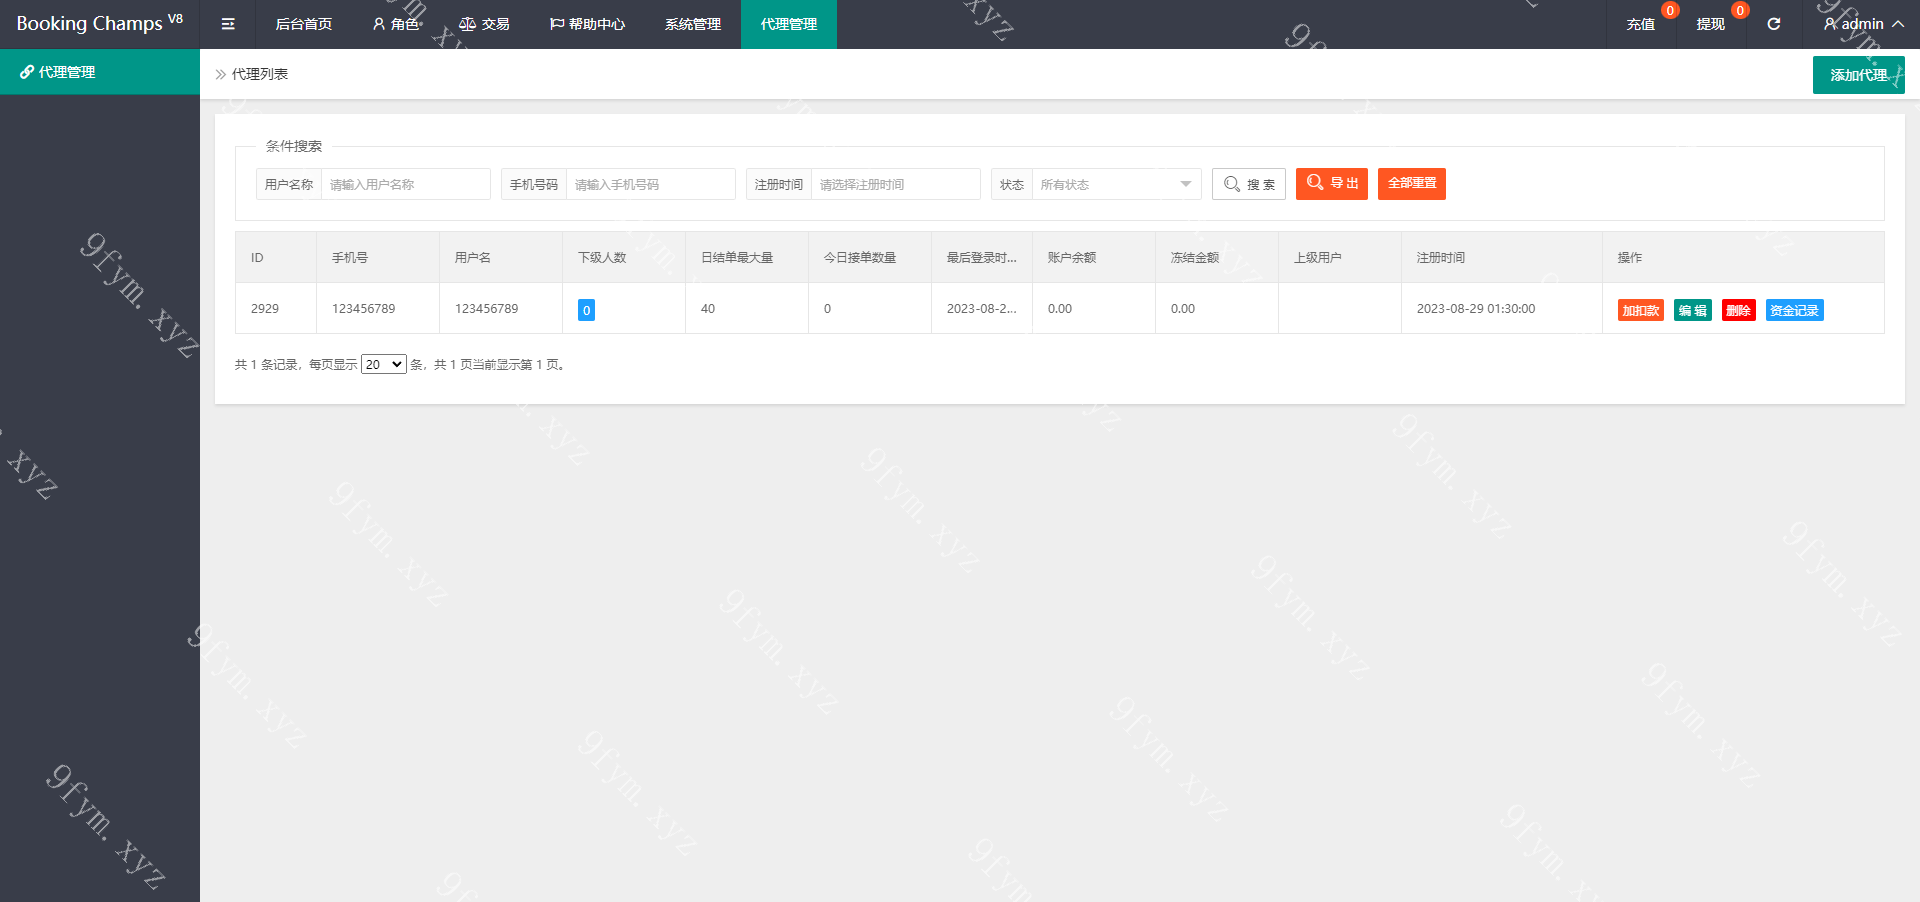Collapse the sidebar with the hamburger icon
Image resolution: width=1920 pixels, height=902 pixels.
[x=228, y=24]
